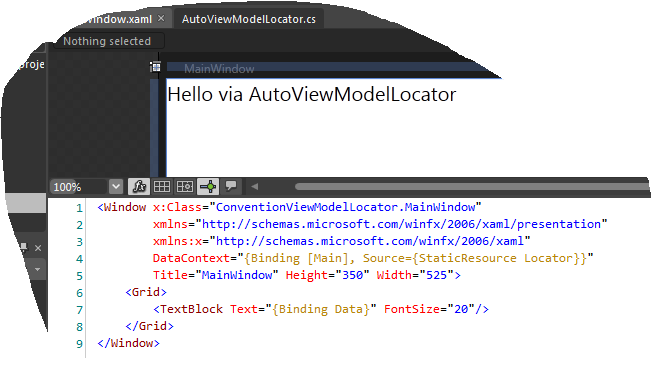Screen dimensions: 652x367
Task: Toggle the snap grid display icon
Action: (162, 187)
